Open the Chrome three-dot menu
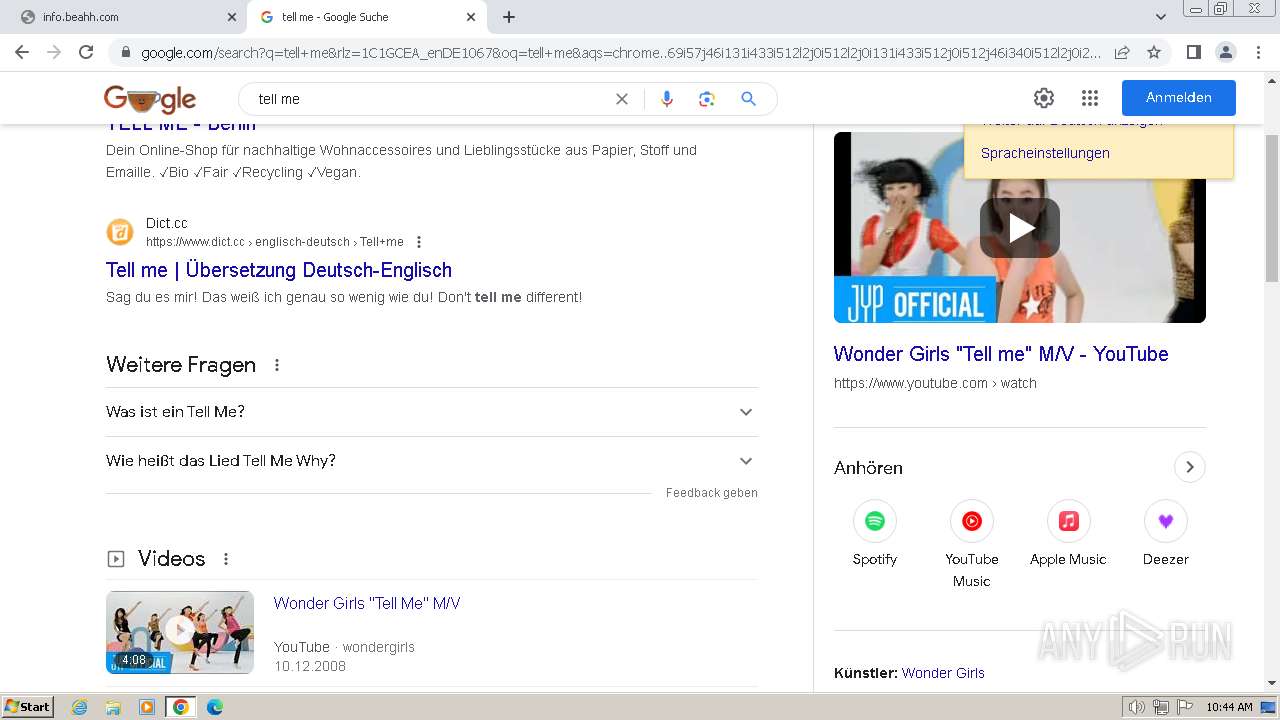This screenshot has width=1280, height=720. [1256, 52]
